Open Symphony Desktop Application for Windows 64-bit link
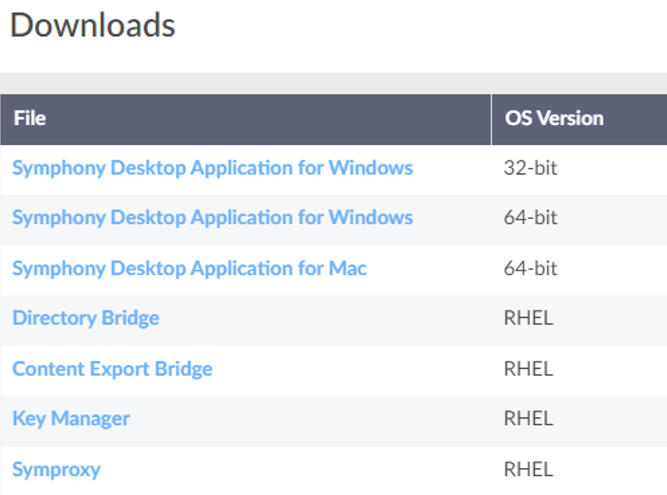667x495 pixels. click(213, 218)
